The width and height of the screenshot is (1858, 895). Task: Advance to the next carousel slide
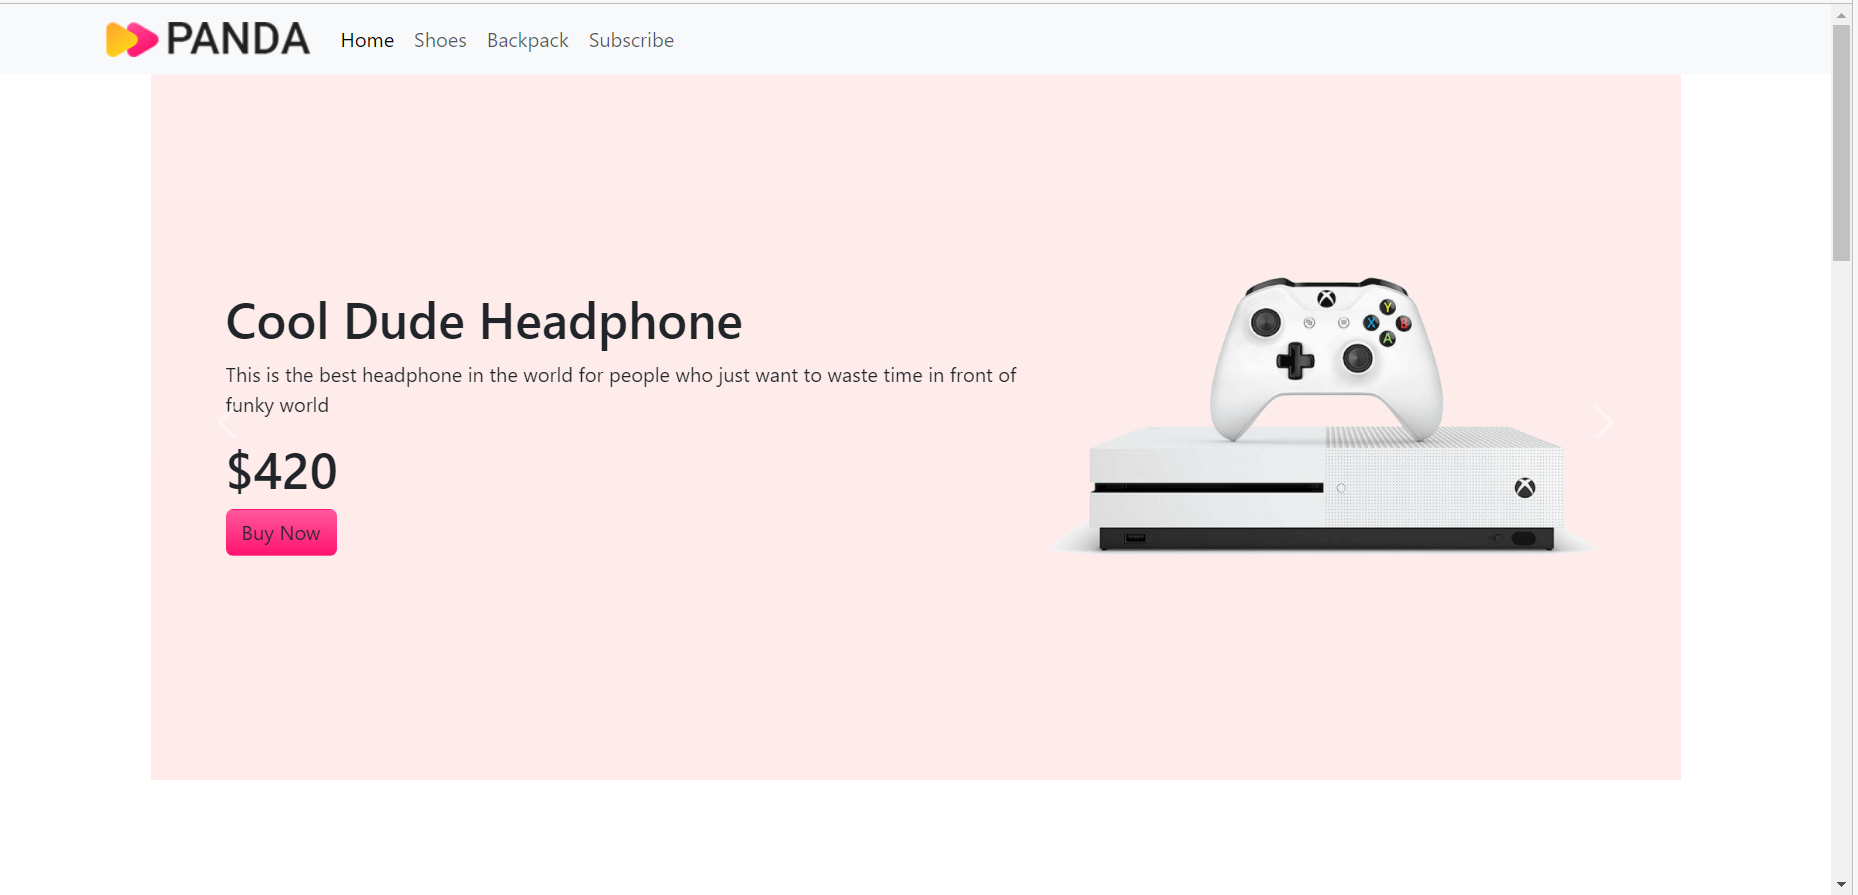point(1603,423)
